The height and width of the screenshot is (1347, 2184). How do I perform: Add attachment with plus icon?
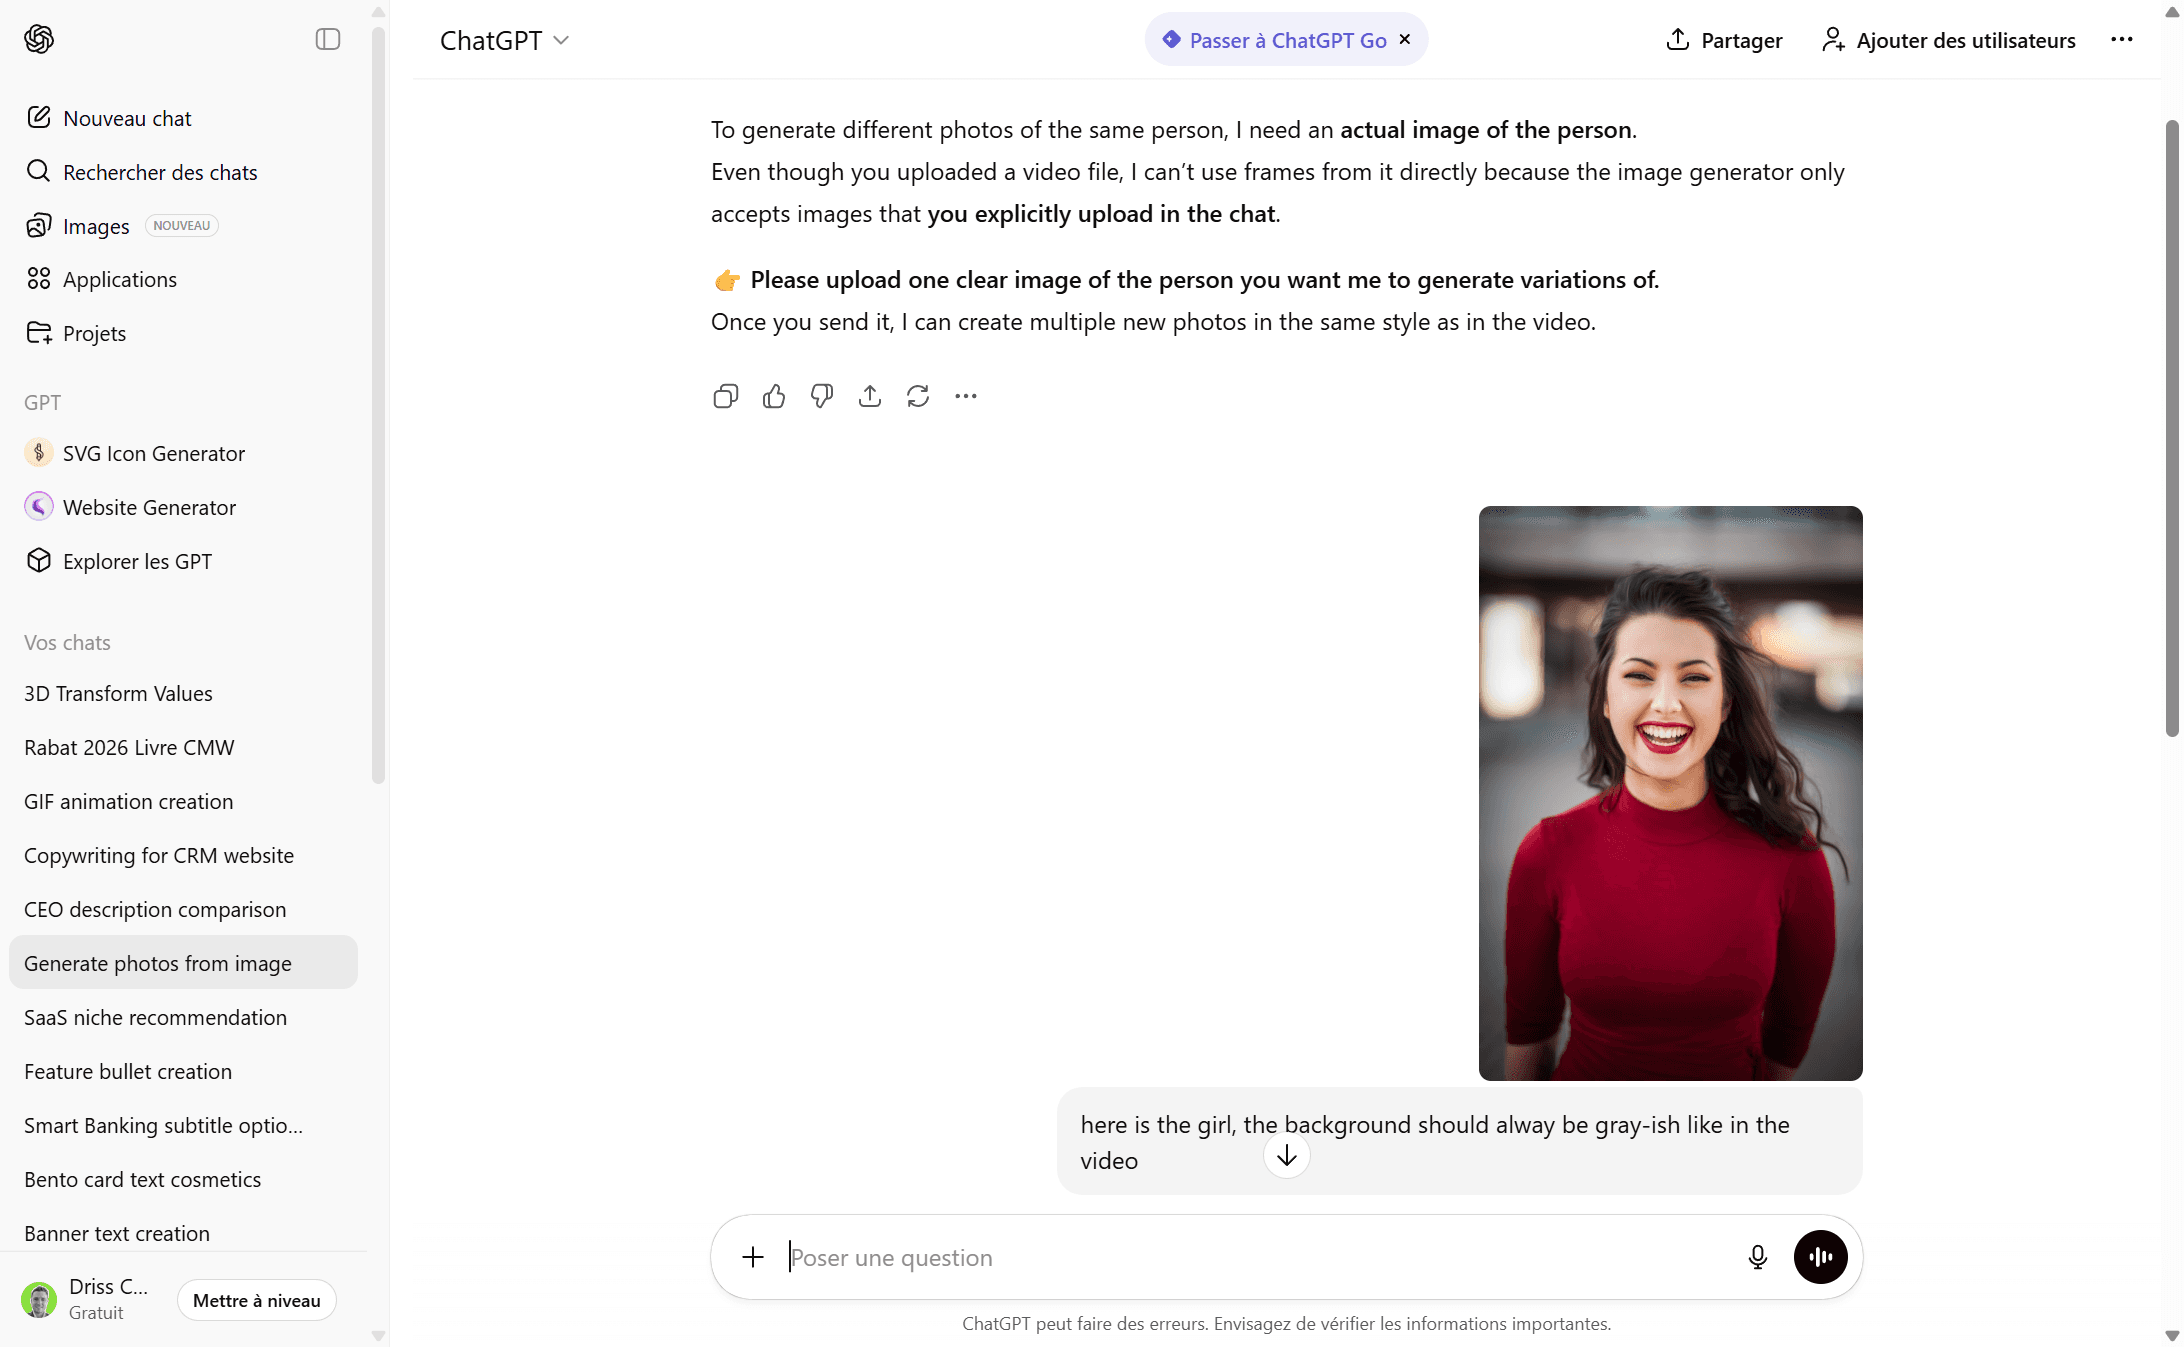753,1257
